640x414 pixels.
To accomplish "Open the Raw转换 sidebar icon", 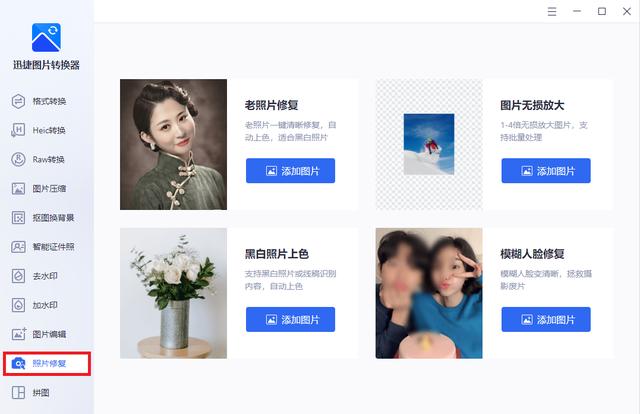I will [18, 159].
